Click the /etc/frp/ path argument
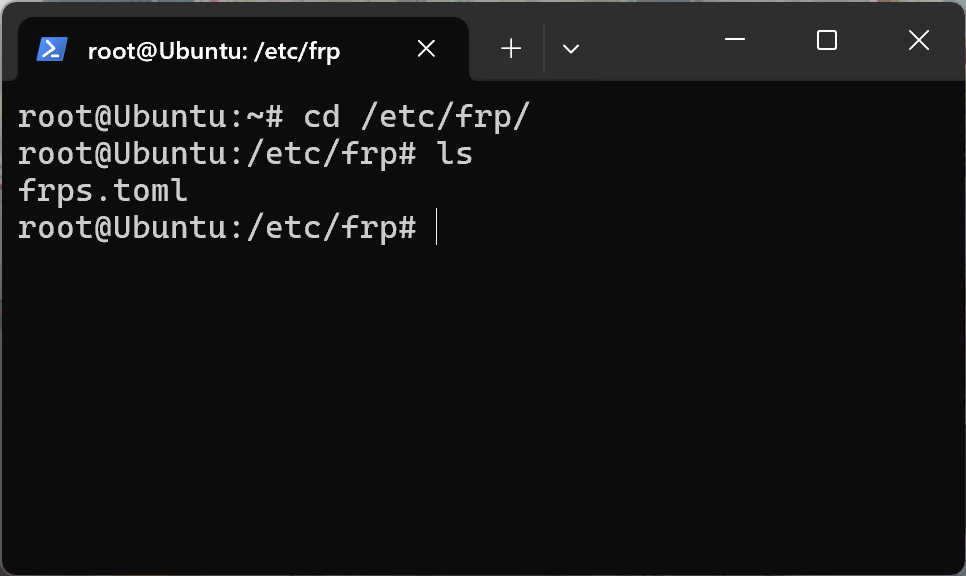The width and height of the screenshot is (966, 576). (x=445, y=117)
